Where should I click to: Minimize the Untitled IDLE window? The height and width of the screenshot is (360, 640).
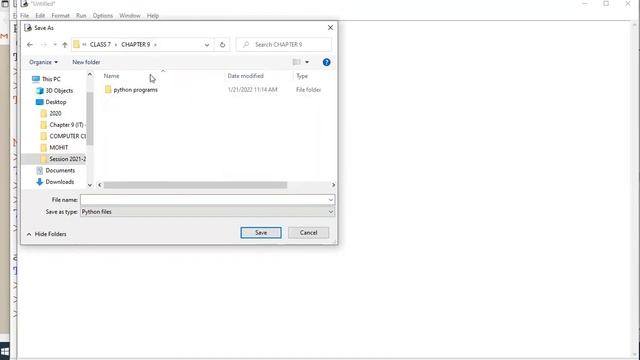(x=584, y=4)
